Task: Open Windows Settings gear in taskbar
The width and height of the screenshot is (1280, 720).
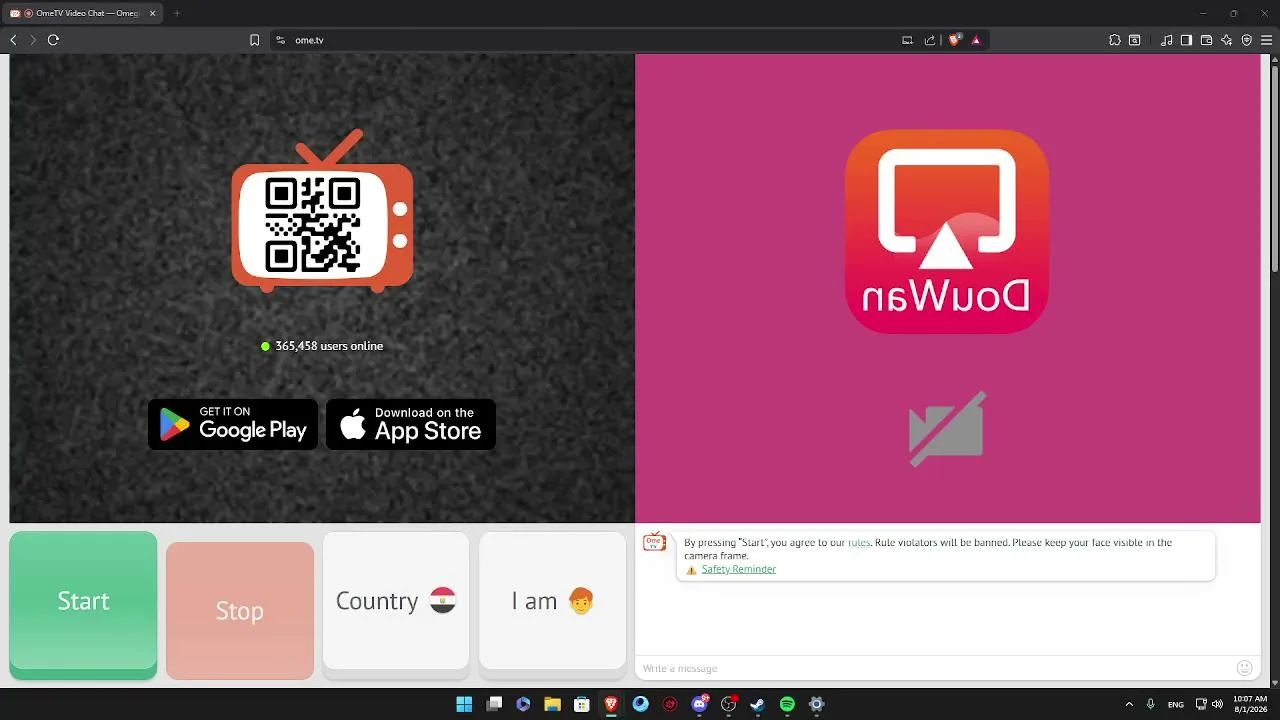Action: click(x=817, y=704)
